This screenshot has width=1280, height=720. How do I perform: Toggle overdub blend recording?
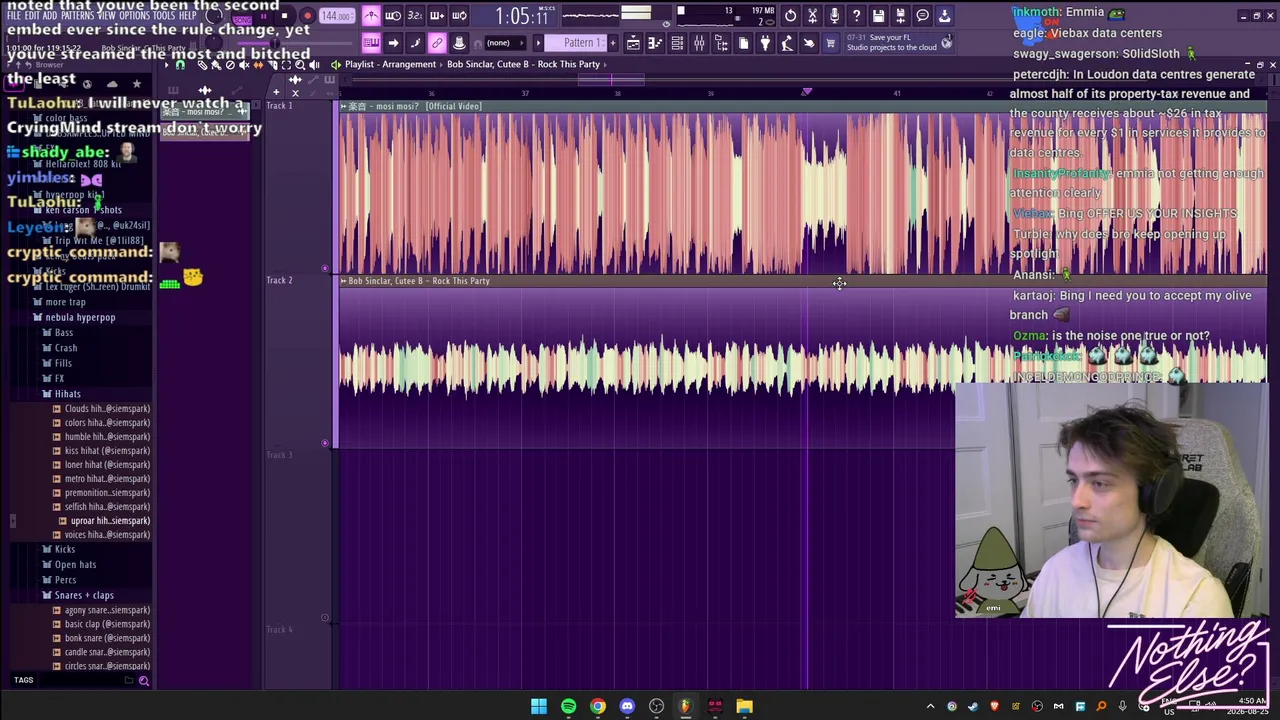pos(437,15)
